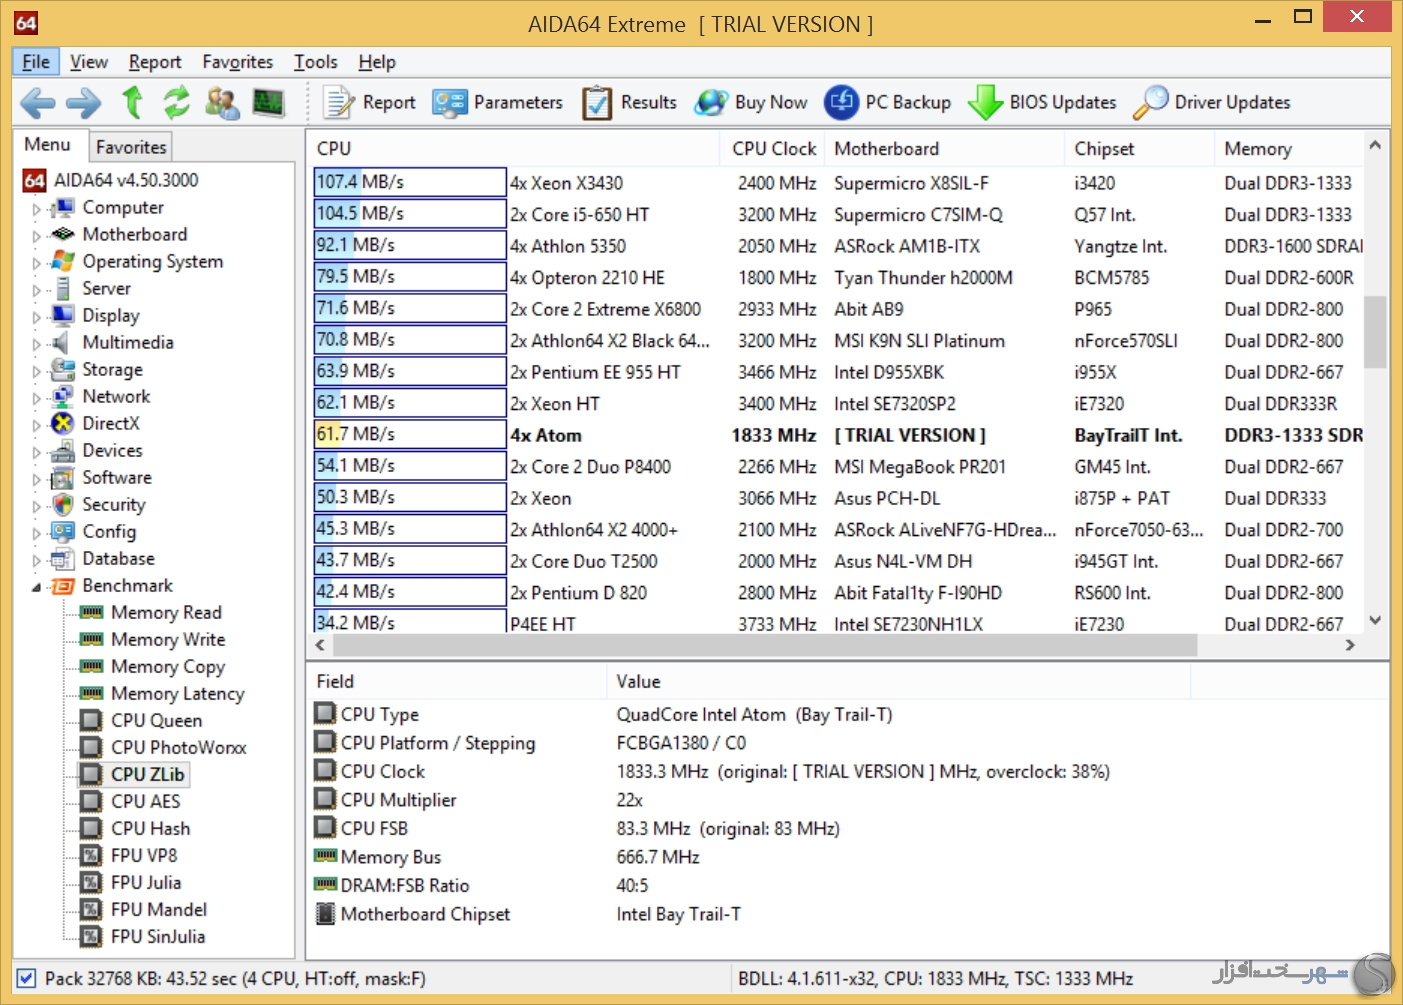This screenshot has width=1403, height=1005.
Task: Open the View menu
Action: pos(89,62)
